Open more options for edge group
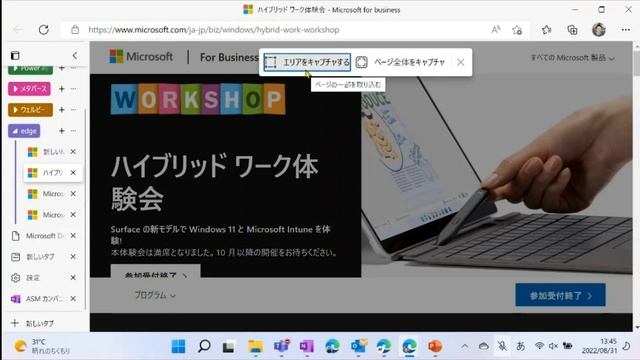The width and height of the screenshot is (640, 360). 73,131
